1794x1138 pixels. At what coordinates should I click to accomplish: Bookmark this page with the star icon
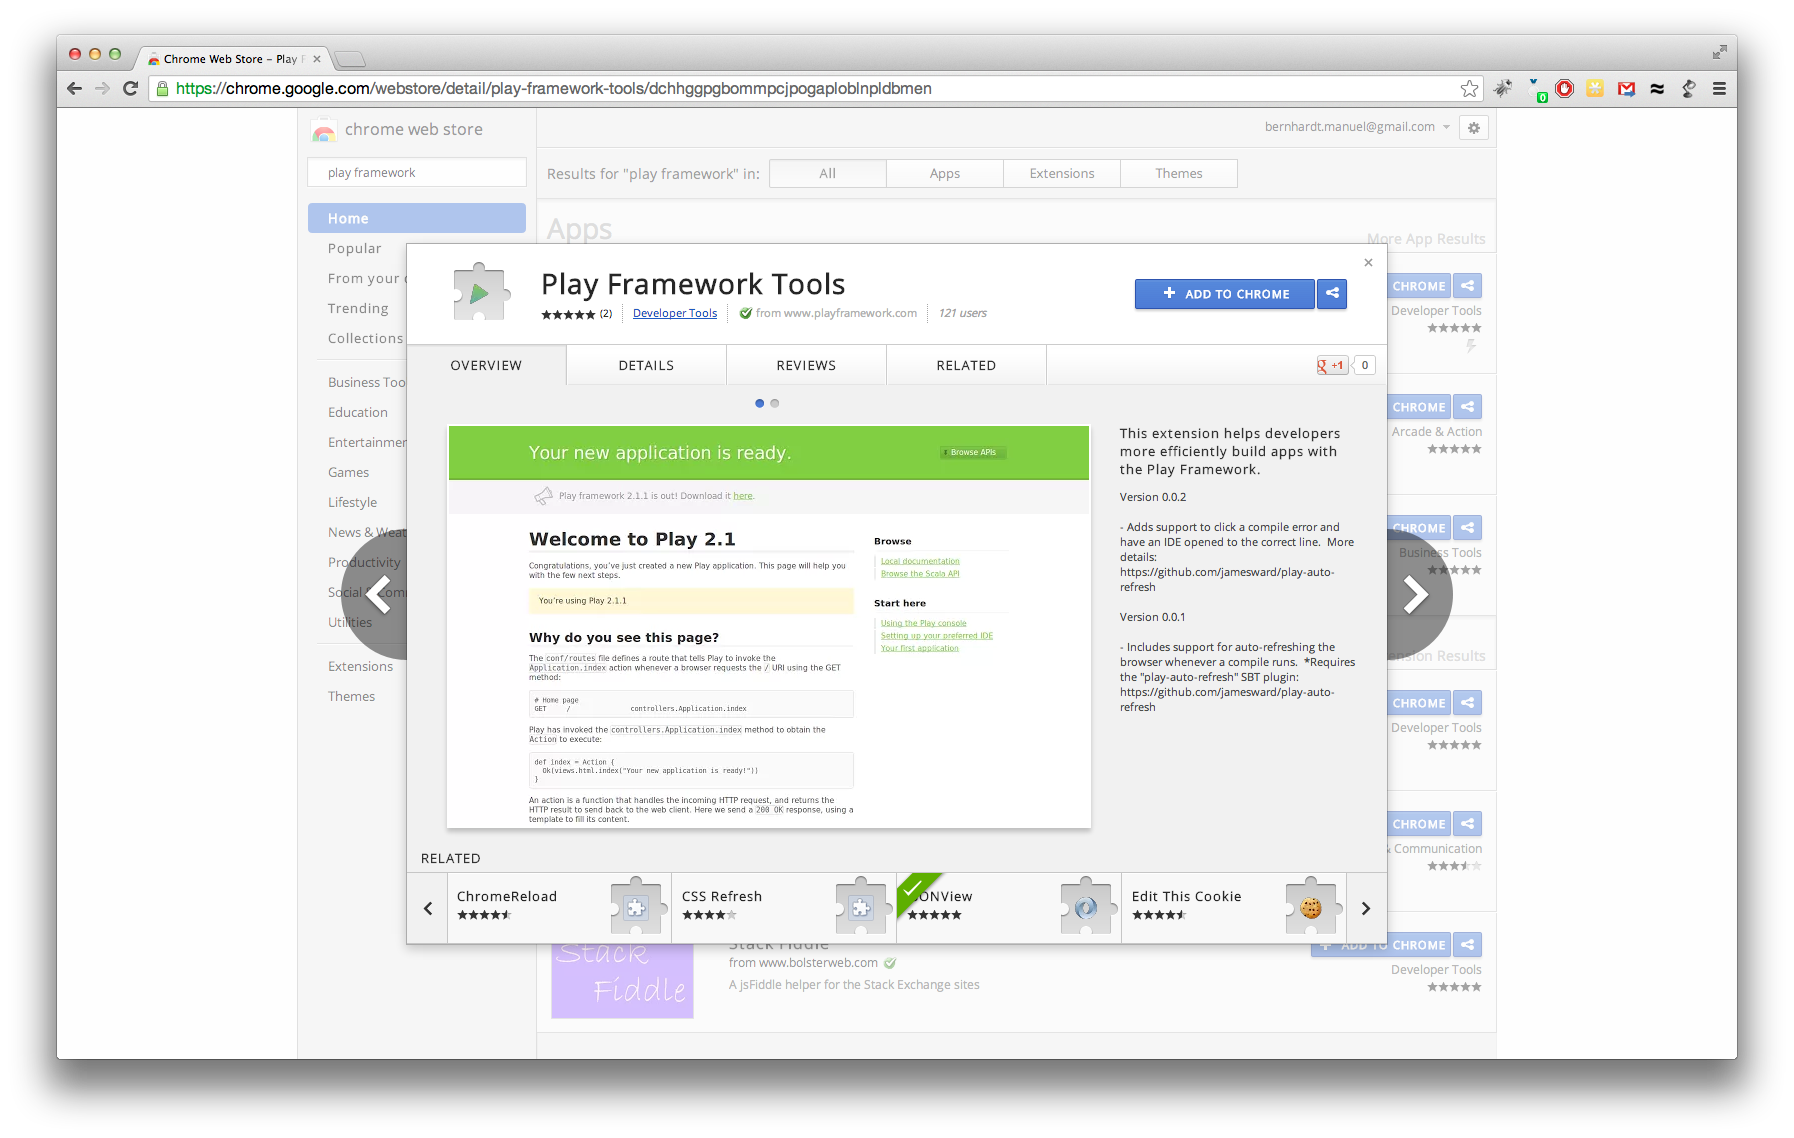[1469, 89]
